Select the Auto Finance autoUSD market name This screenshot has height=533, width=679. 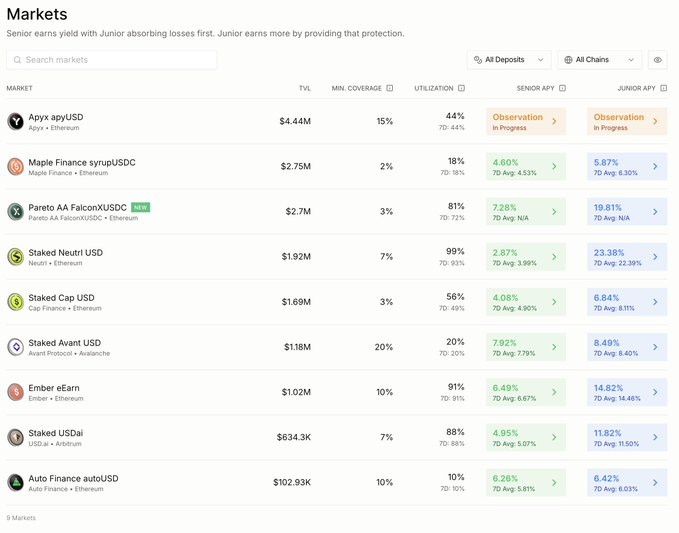(74, 478)
